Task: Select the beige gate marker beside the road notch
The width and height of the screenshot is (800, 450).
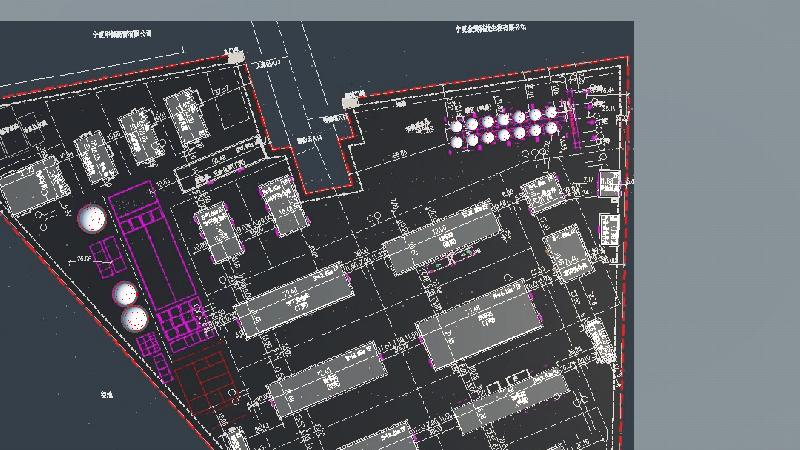Action: [x=351, y=100]
